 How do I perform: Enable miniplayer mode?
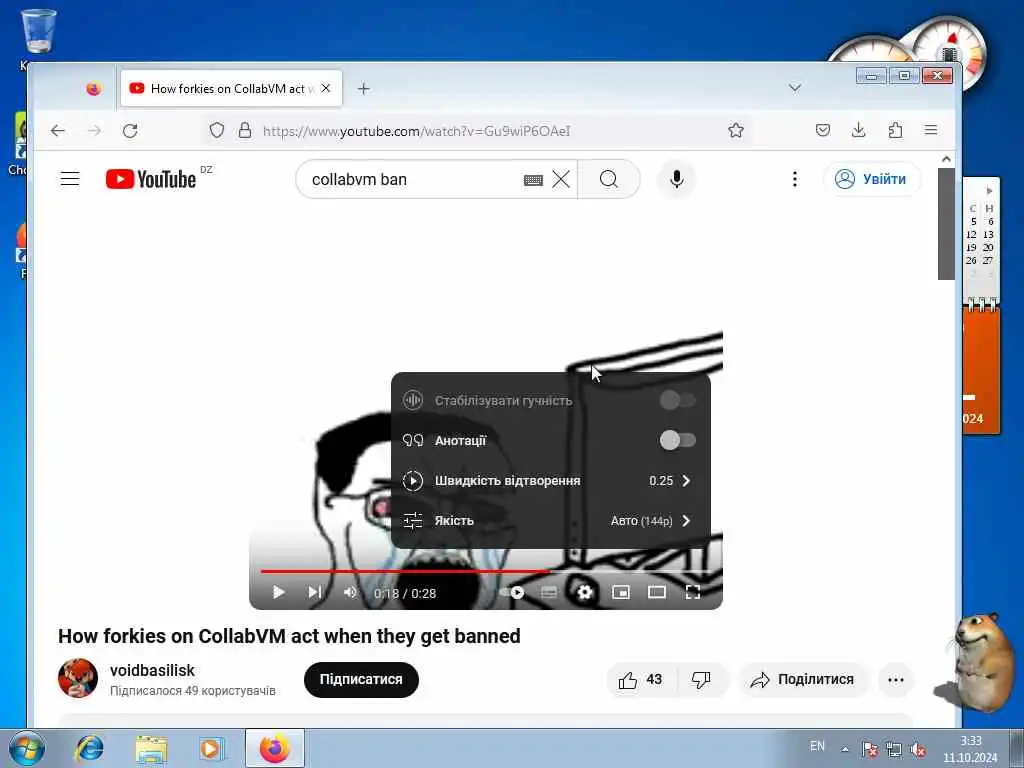point(620,592)
